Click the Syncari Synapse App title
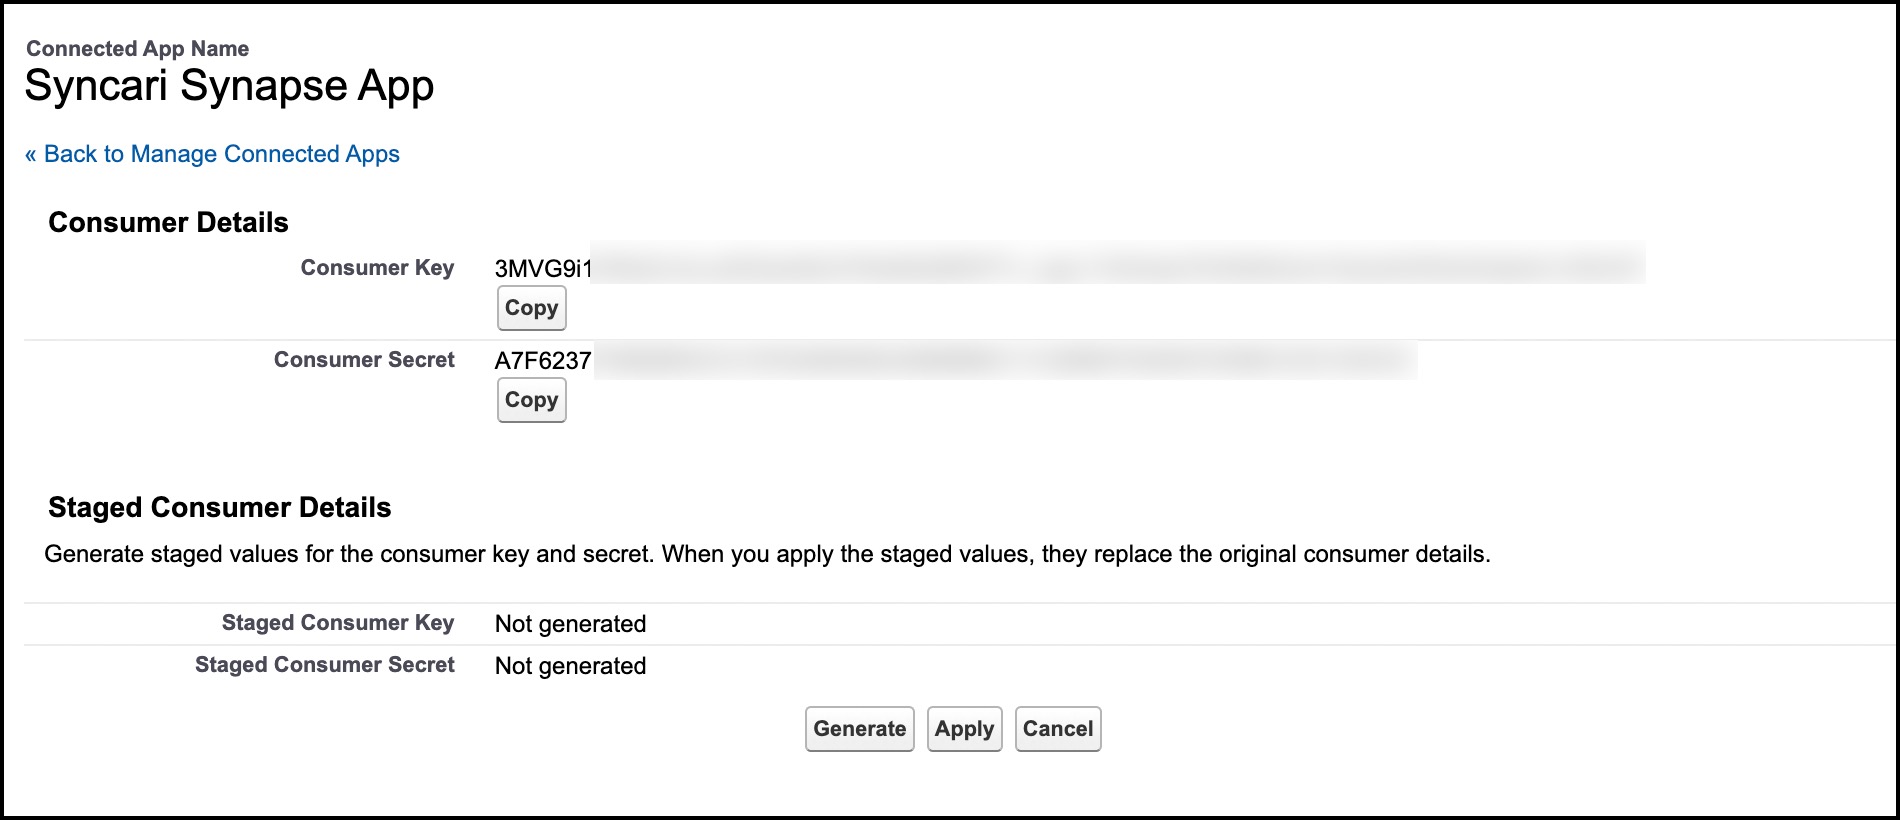The height and width of the screenshot is (820, 1900). (x=229, y=86)
